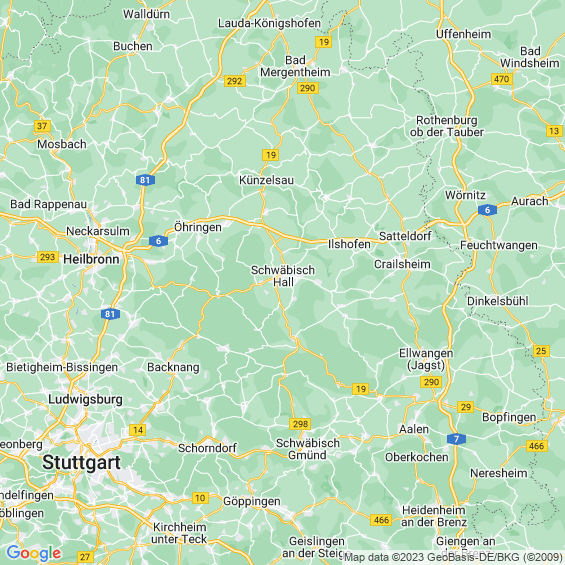Select the Künzelsau town label
Image resolution: width=565 pixels, height=565 pixels.
pos(266,180)
